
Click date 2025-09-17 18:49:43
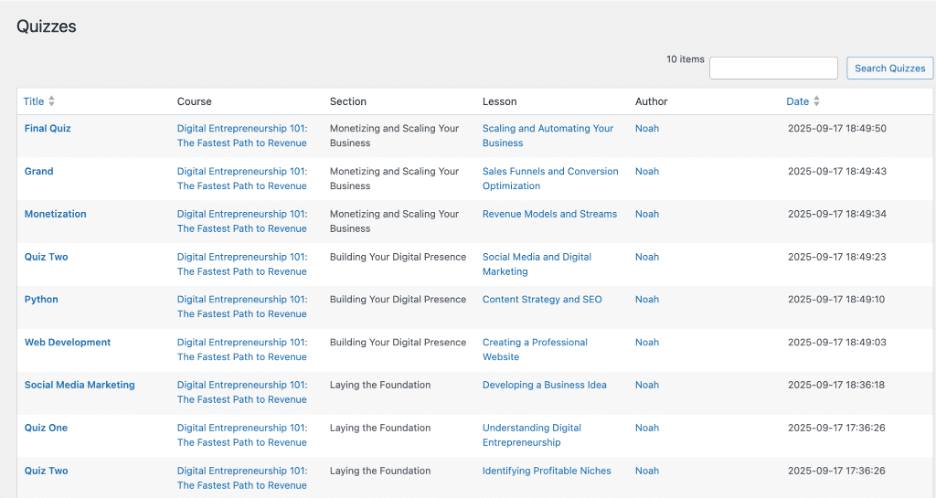click(x=837, y=171)
